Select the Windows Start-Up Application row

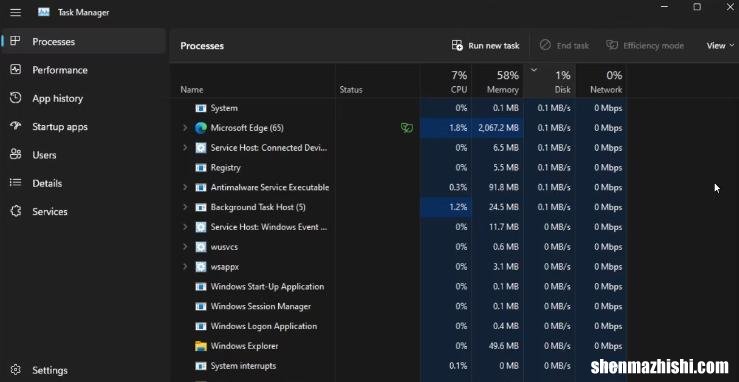(398, 286)
